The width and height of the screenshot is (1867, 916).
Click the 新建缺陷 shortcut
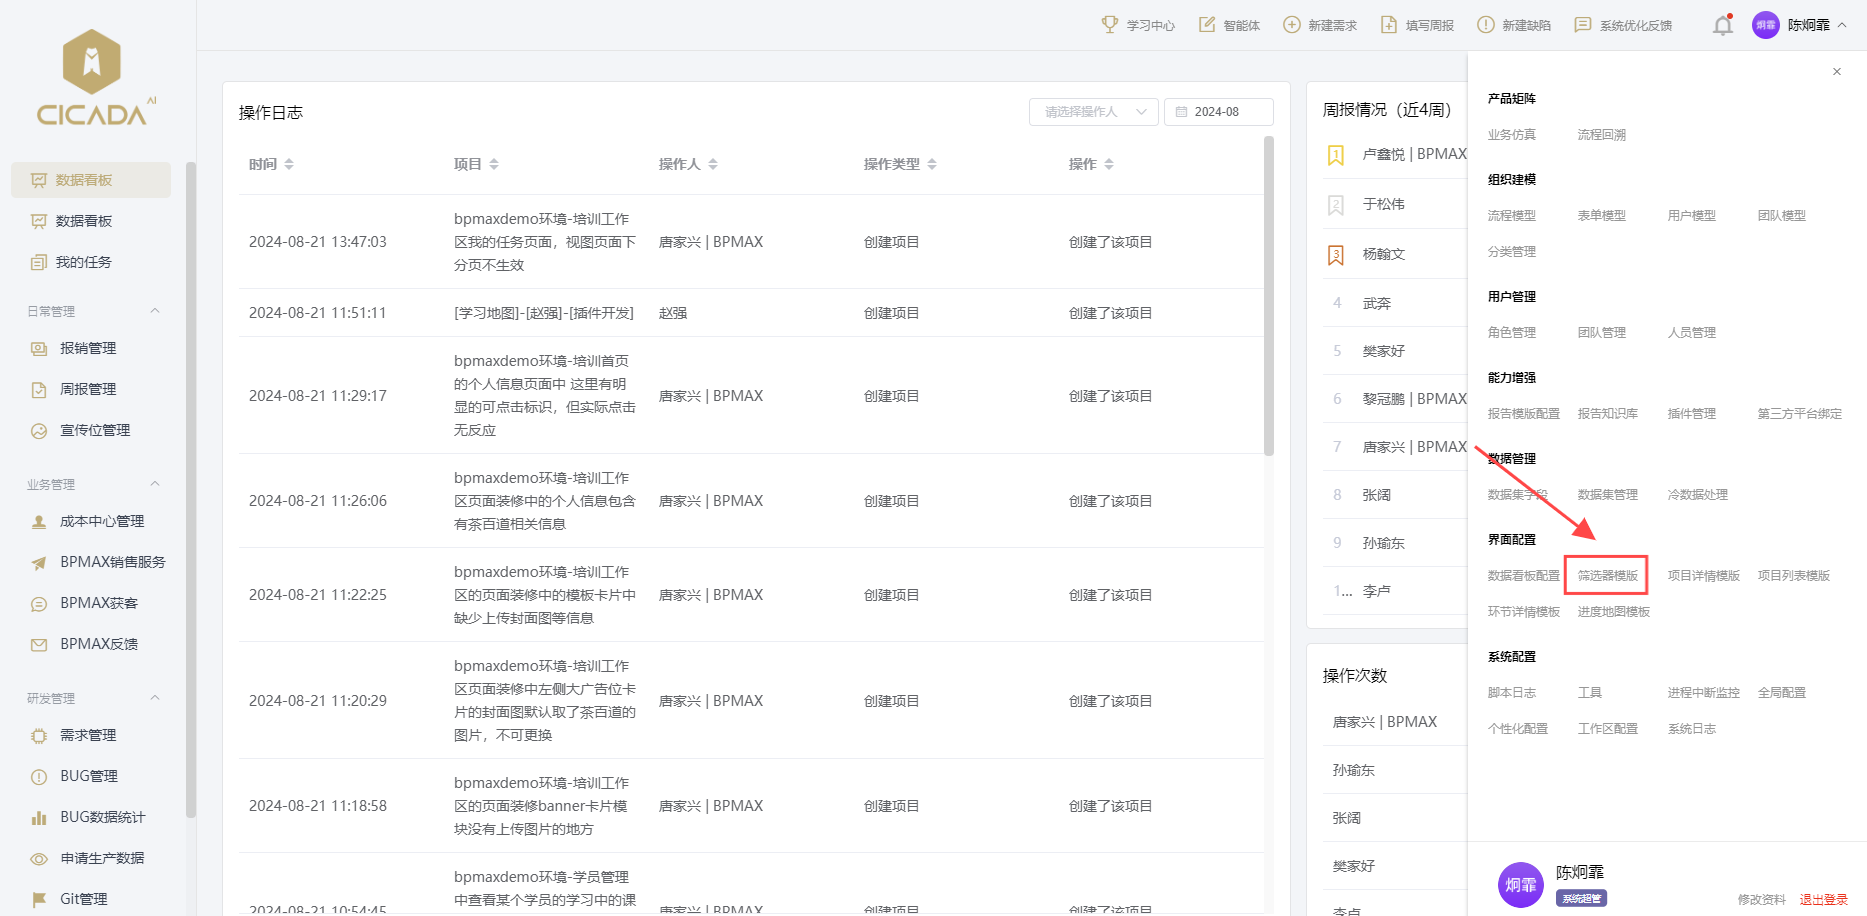coord(1514,25)
